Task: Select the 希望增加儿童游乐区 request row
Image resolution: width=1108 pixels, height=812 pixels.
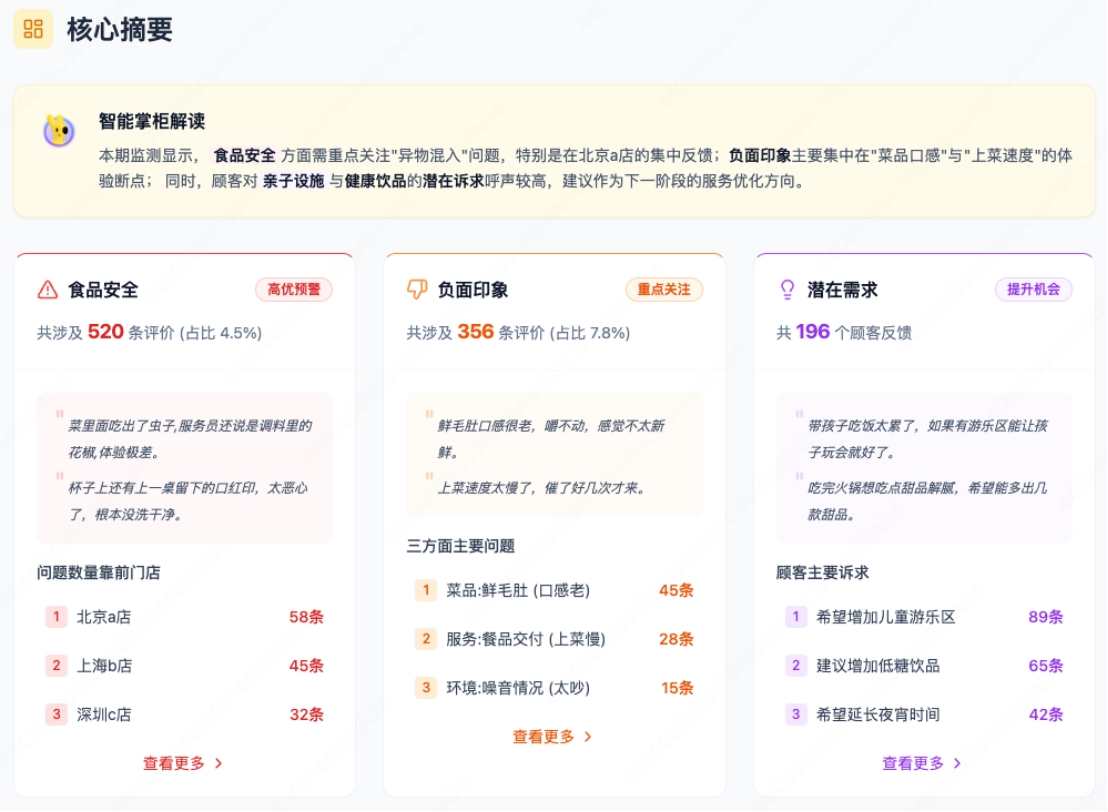Action: click(924, 617)
